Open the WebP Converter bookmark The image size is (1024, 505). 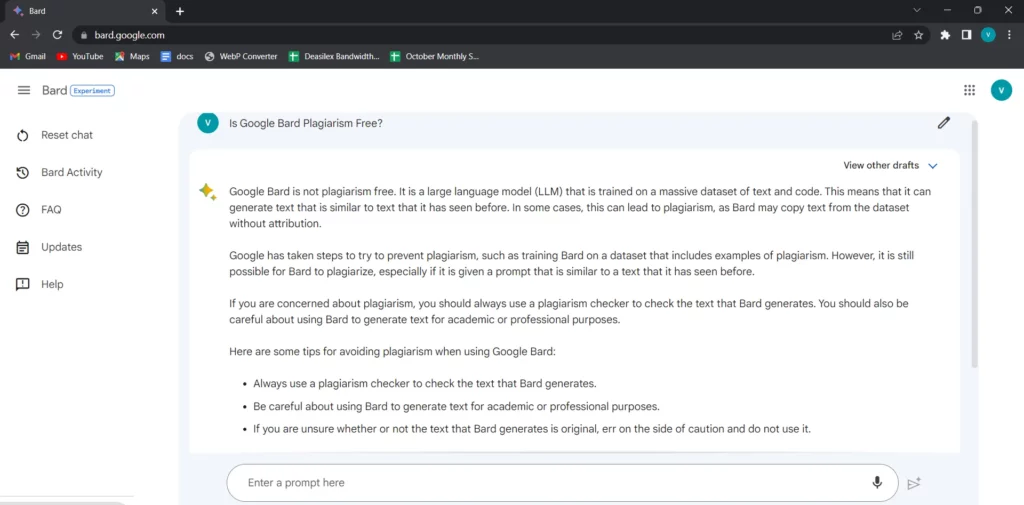(241, 56)
